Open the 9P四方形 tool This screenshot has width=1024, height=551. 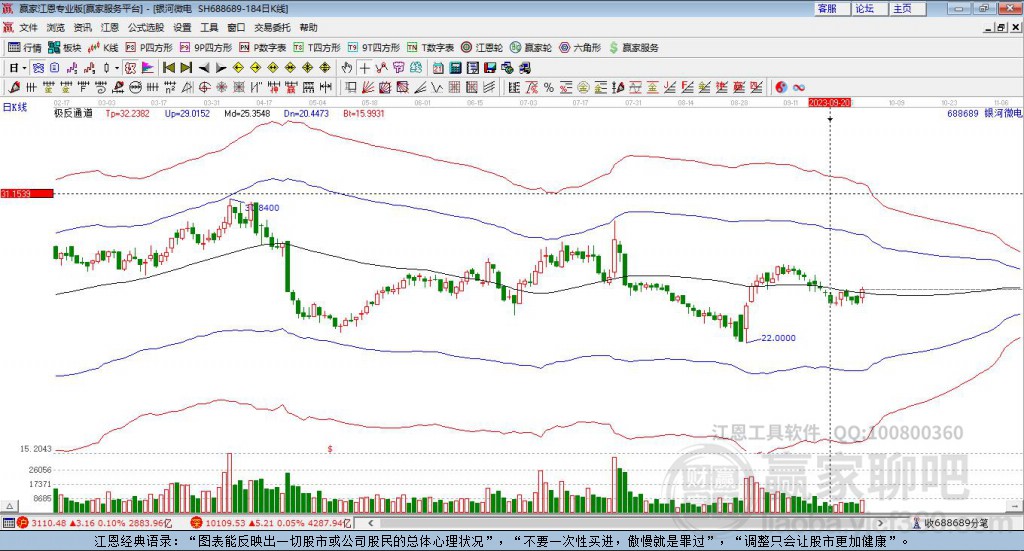pos(206,48)
